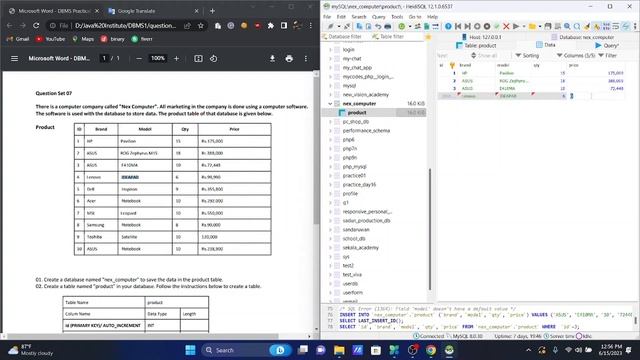Open the PDF viewer sidebar menu icon
Image resolution: width=640 pixels, height=360 pixels.
14,58
